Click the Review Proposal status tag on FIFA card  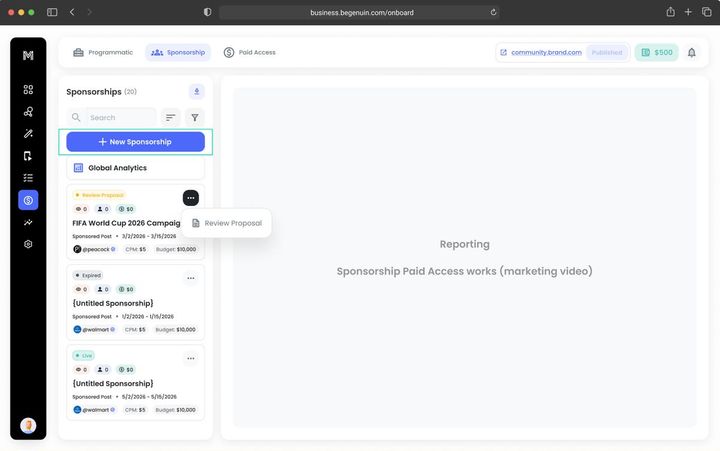point(99,195)
